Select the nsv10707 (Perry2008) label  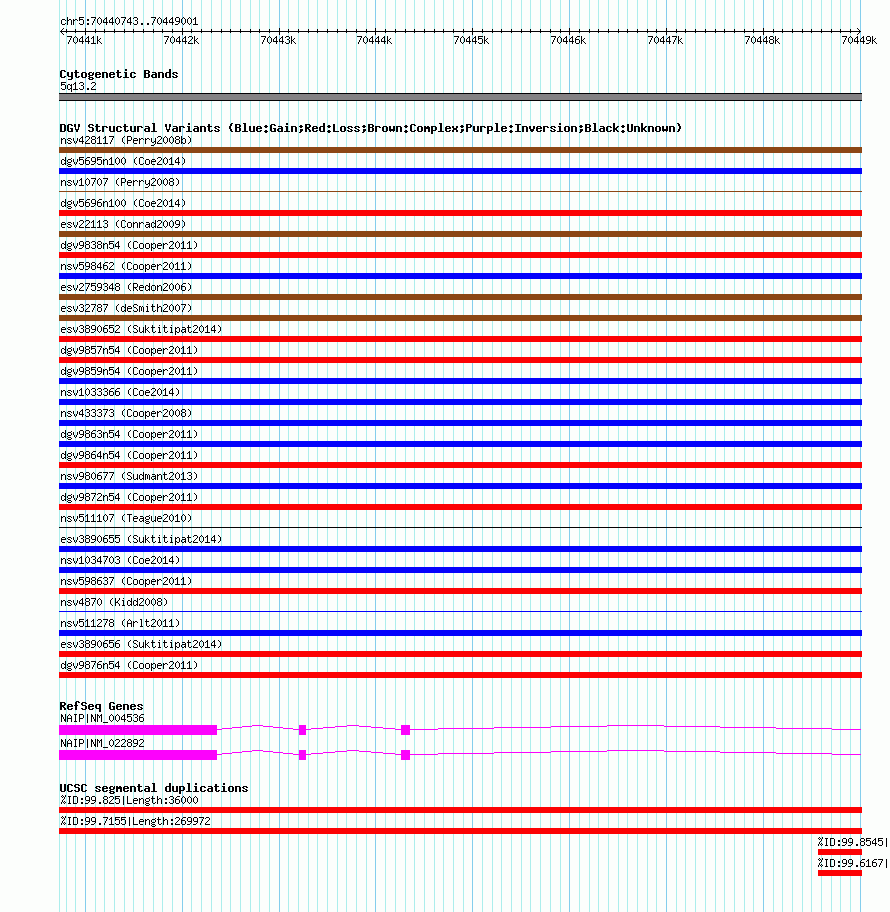(x=120, y=182)
